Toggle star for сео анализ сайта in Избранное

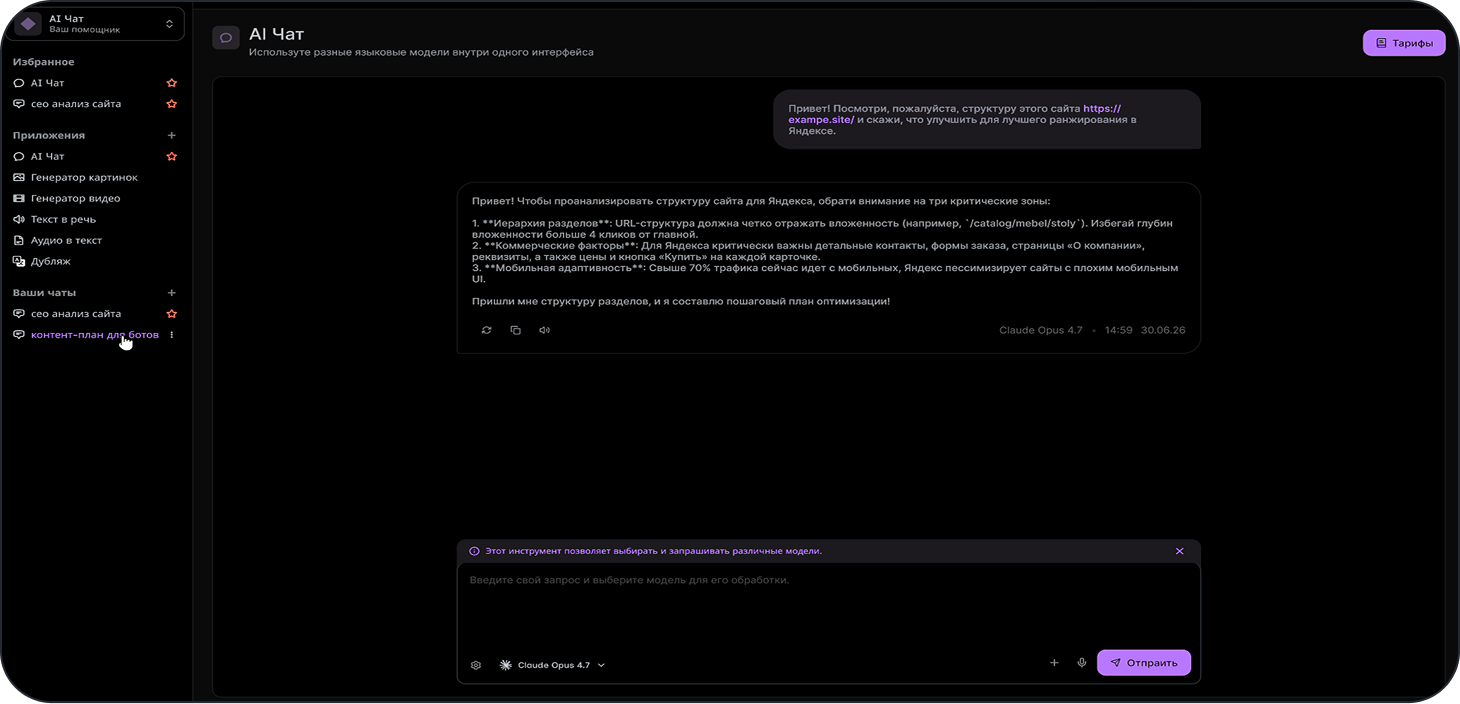(172, 104)
